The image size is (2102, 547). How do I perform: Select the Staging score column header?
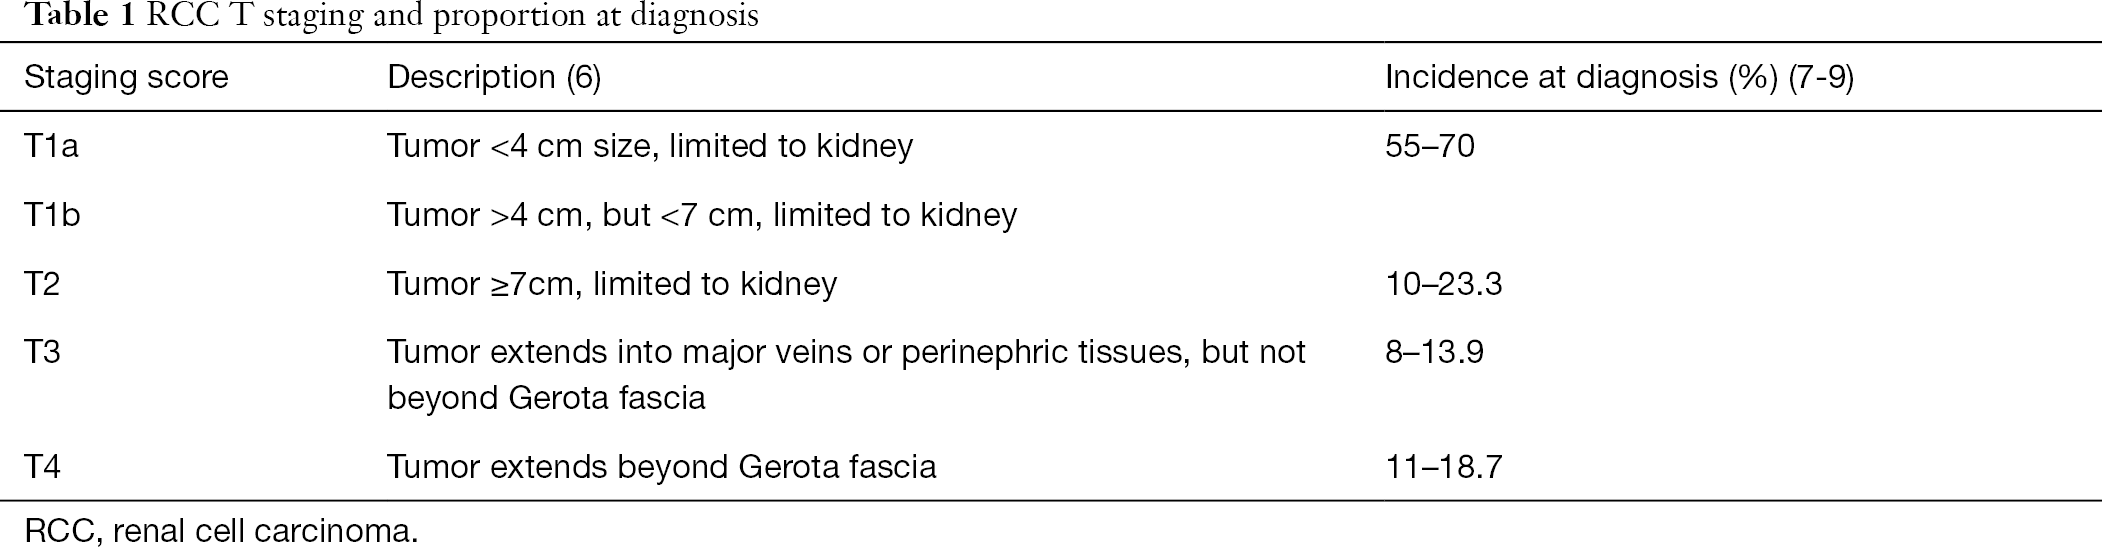(126, 77)
